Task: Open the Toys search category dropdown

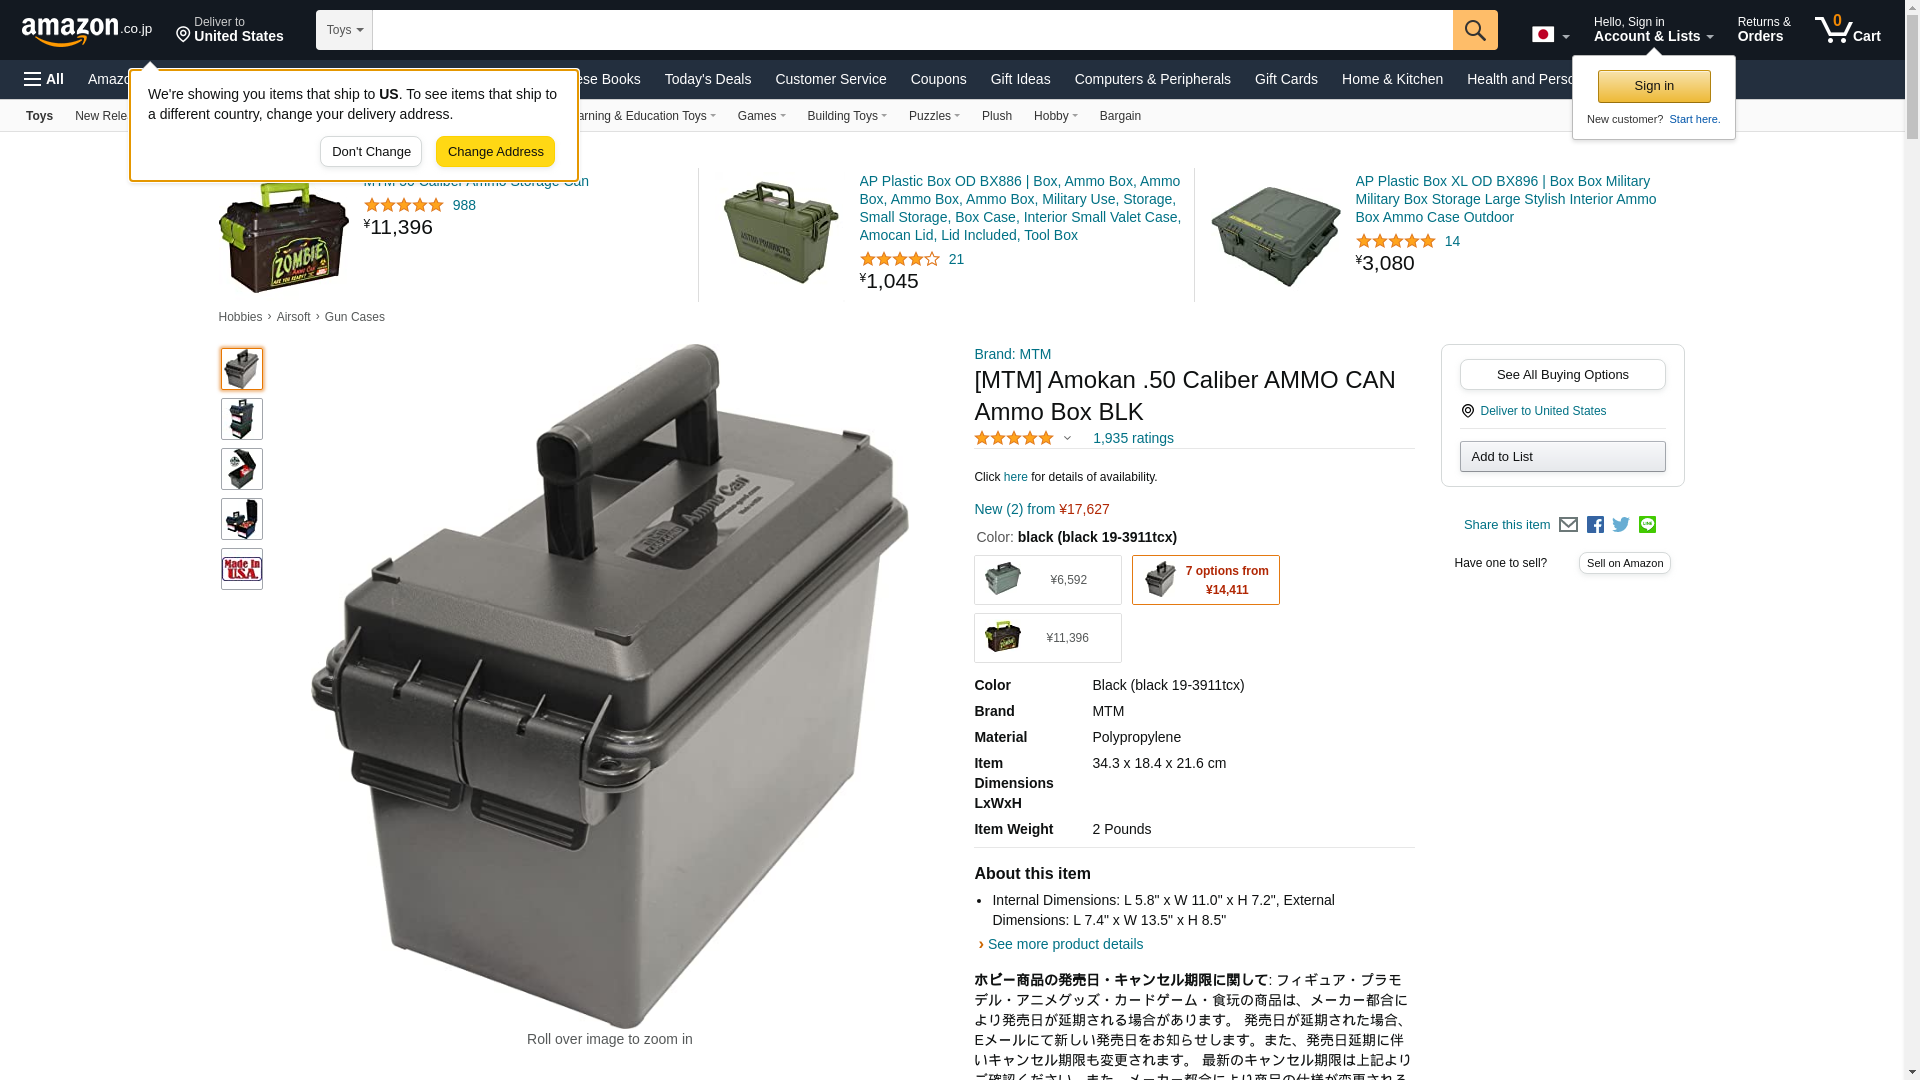Action: 344,30
